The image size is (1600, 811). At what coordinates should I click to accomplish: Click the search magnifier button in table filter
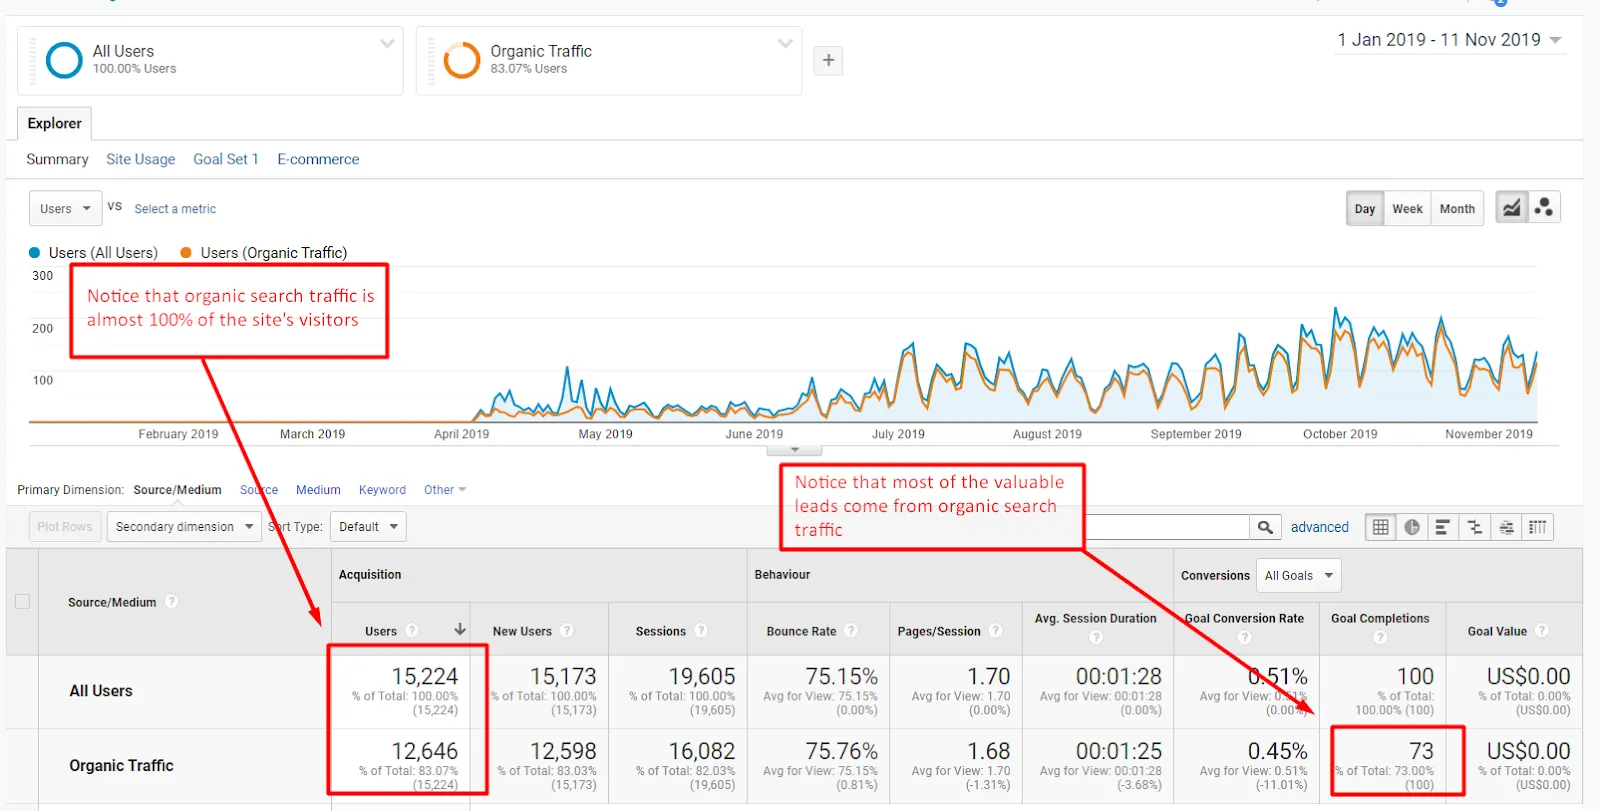(1265, 527)
